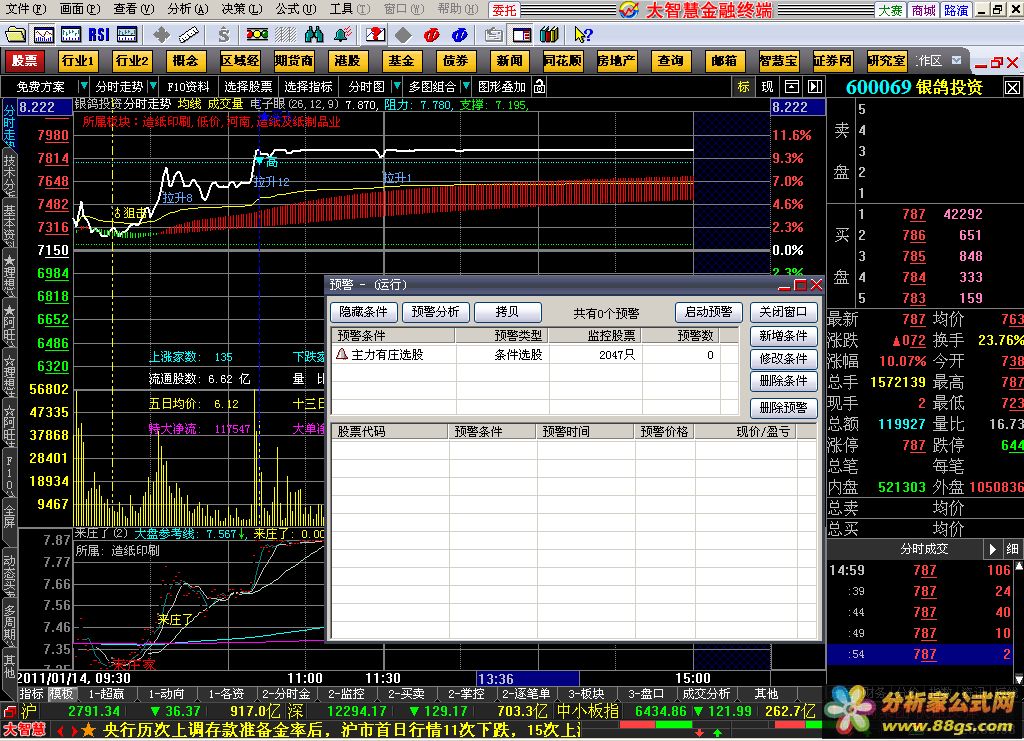Toggle the 现 button above chart
The image size is (1024, 741).
pyautogui.click(x=767, y=86)
